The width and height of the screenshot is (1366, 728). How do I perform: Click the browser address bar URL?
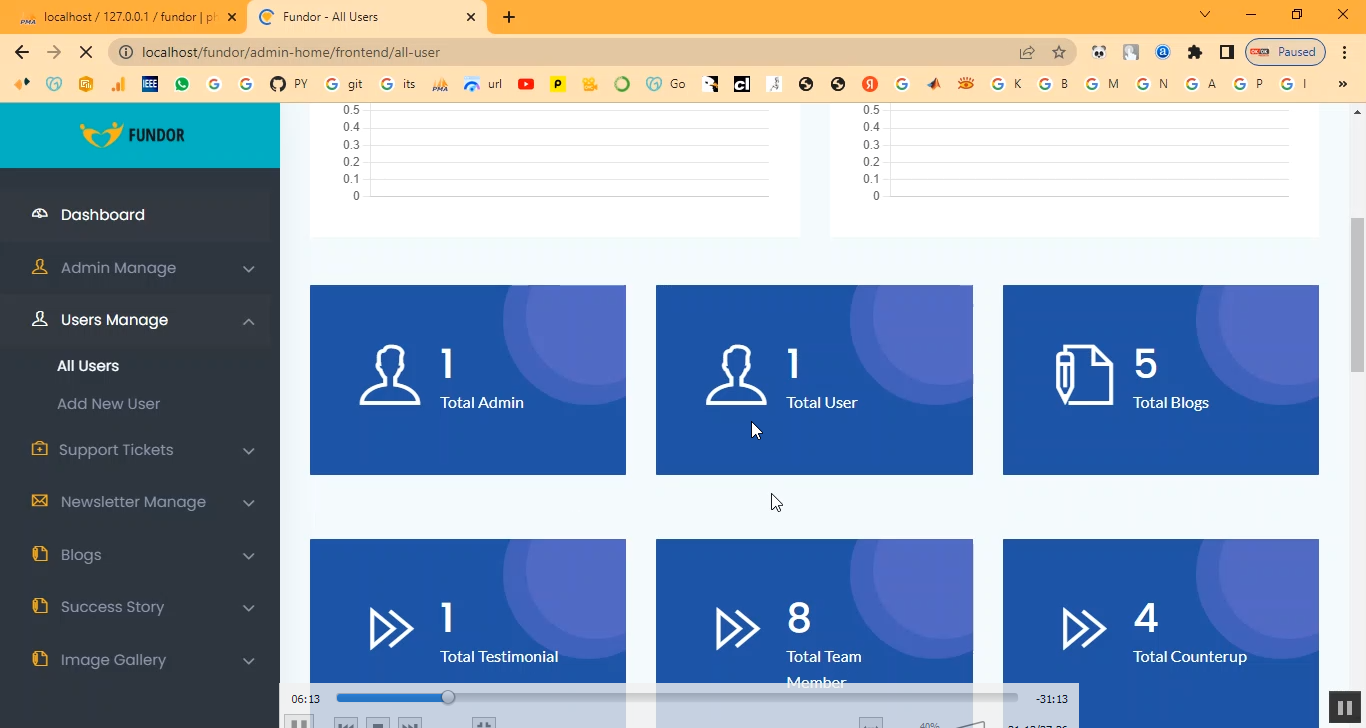tap(290, 52)
